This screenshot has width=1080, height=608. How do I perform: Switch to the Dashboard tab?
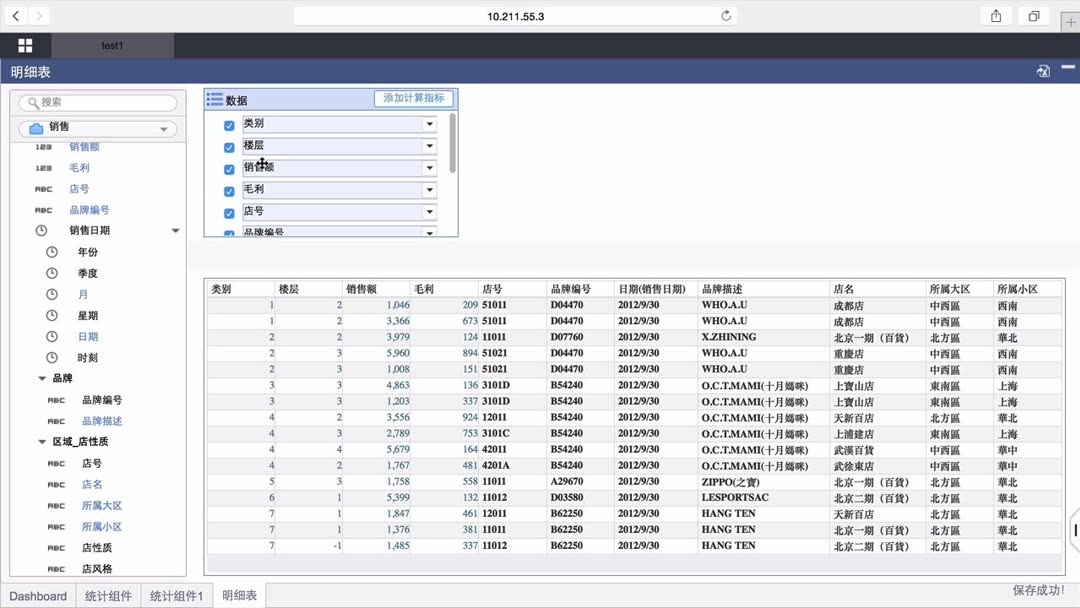pyautogui.click(x=37, y=595)
